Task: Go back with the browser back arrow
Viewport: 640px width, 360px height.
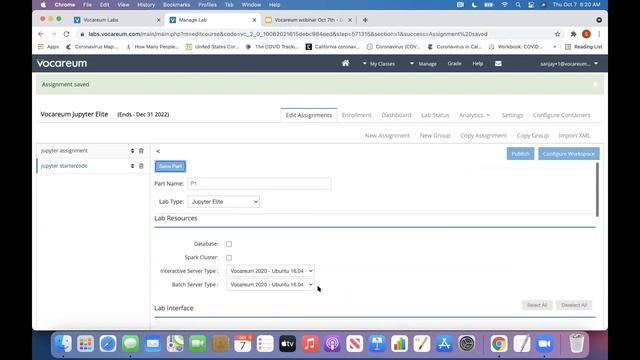Action: tap(41, 34)
